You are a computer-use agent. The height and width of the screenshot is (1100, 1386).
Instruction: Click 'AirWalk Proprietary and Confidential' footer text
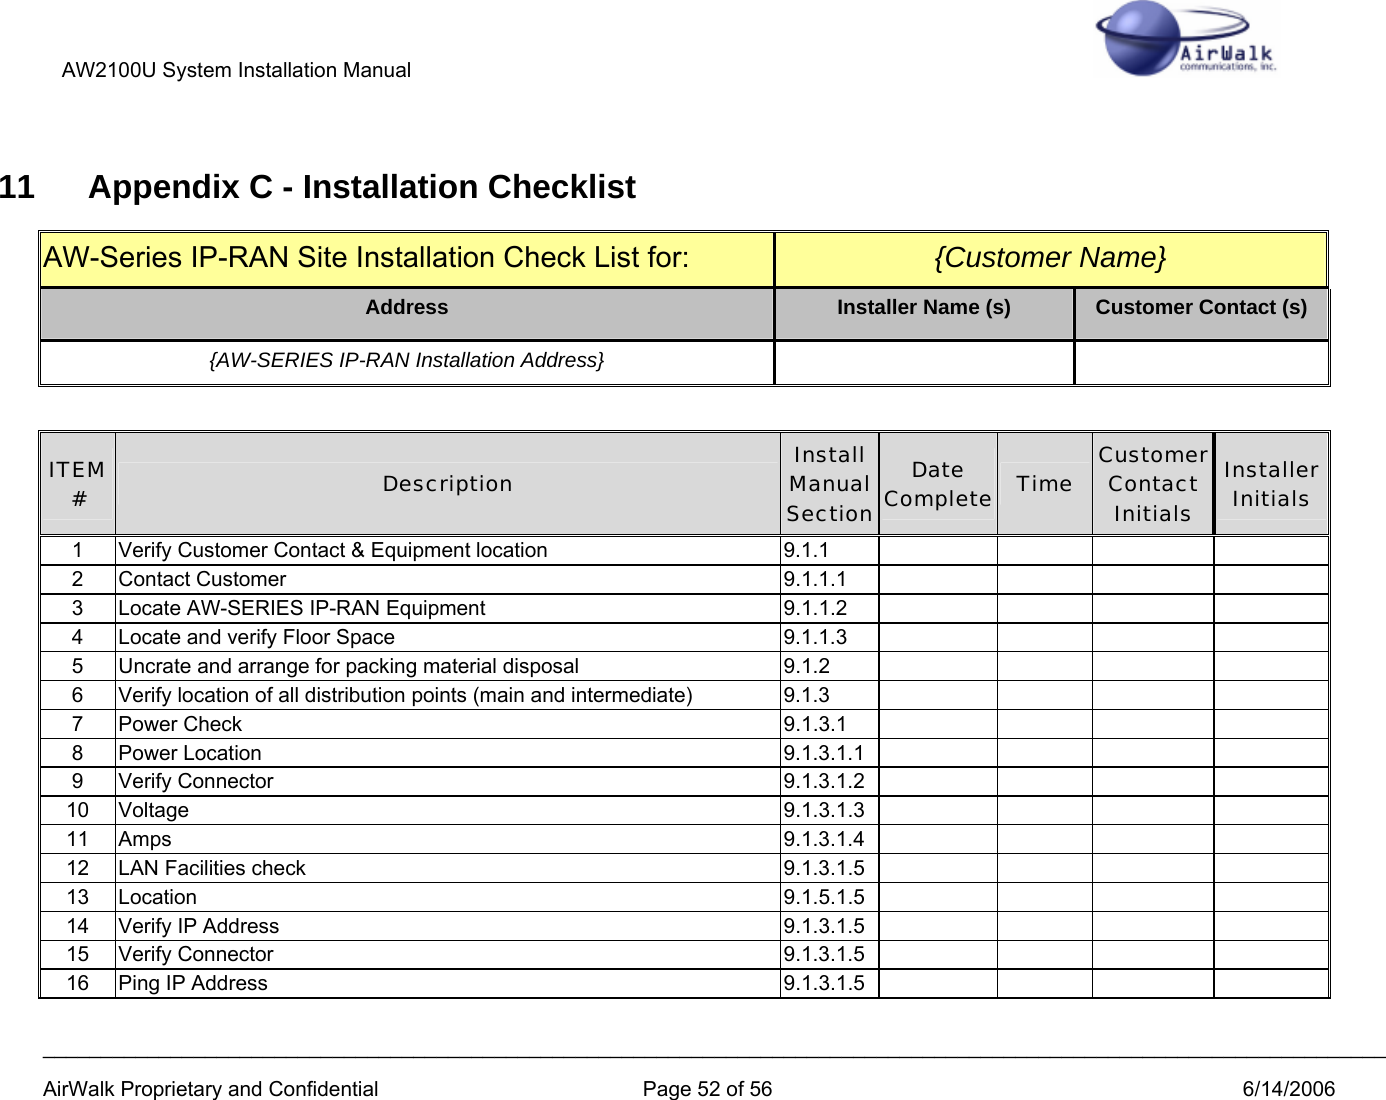click(x=210, y=1089)
